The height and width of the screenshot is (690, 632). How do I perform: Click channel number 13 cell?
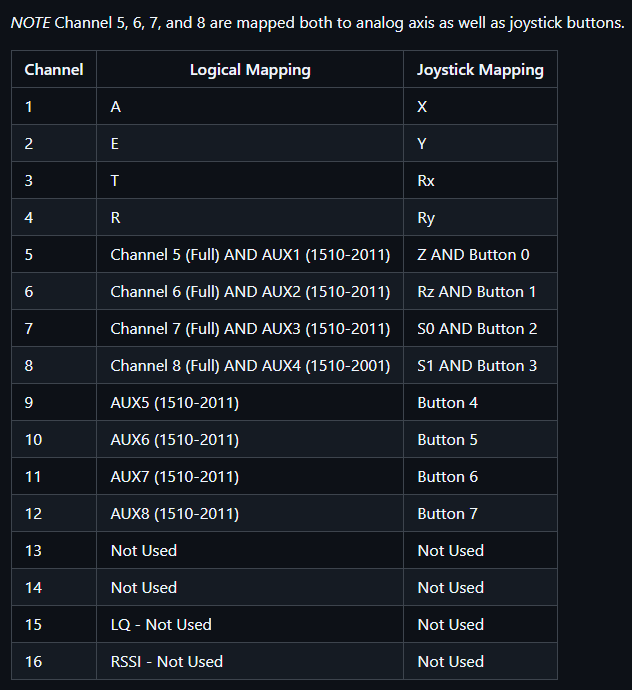click(34, 551)
